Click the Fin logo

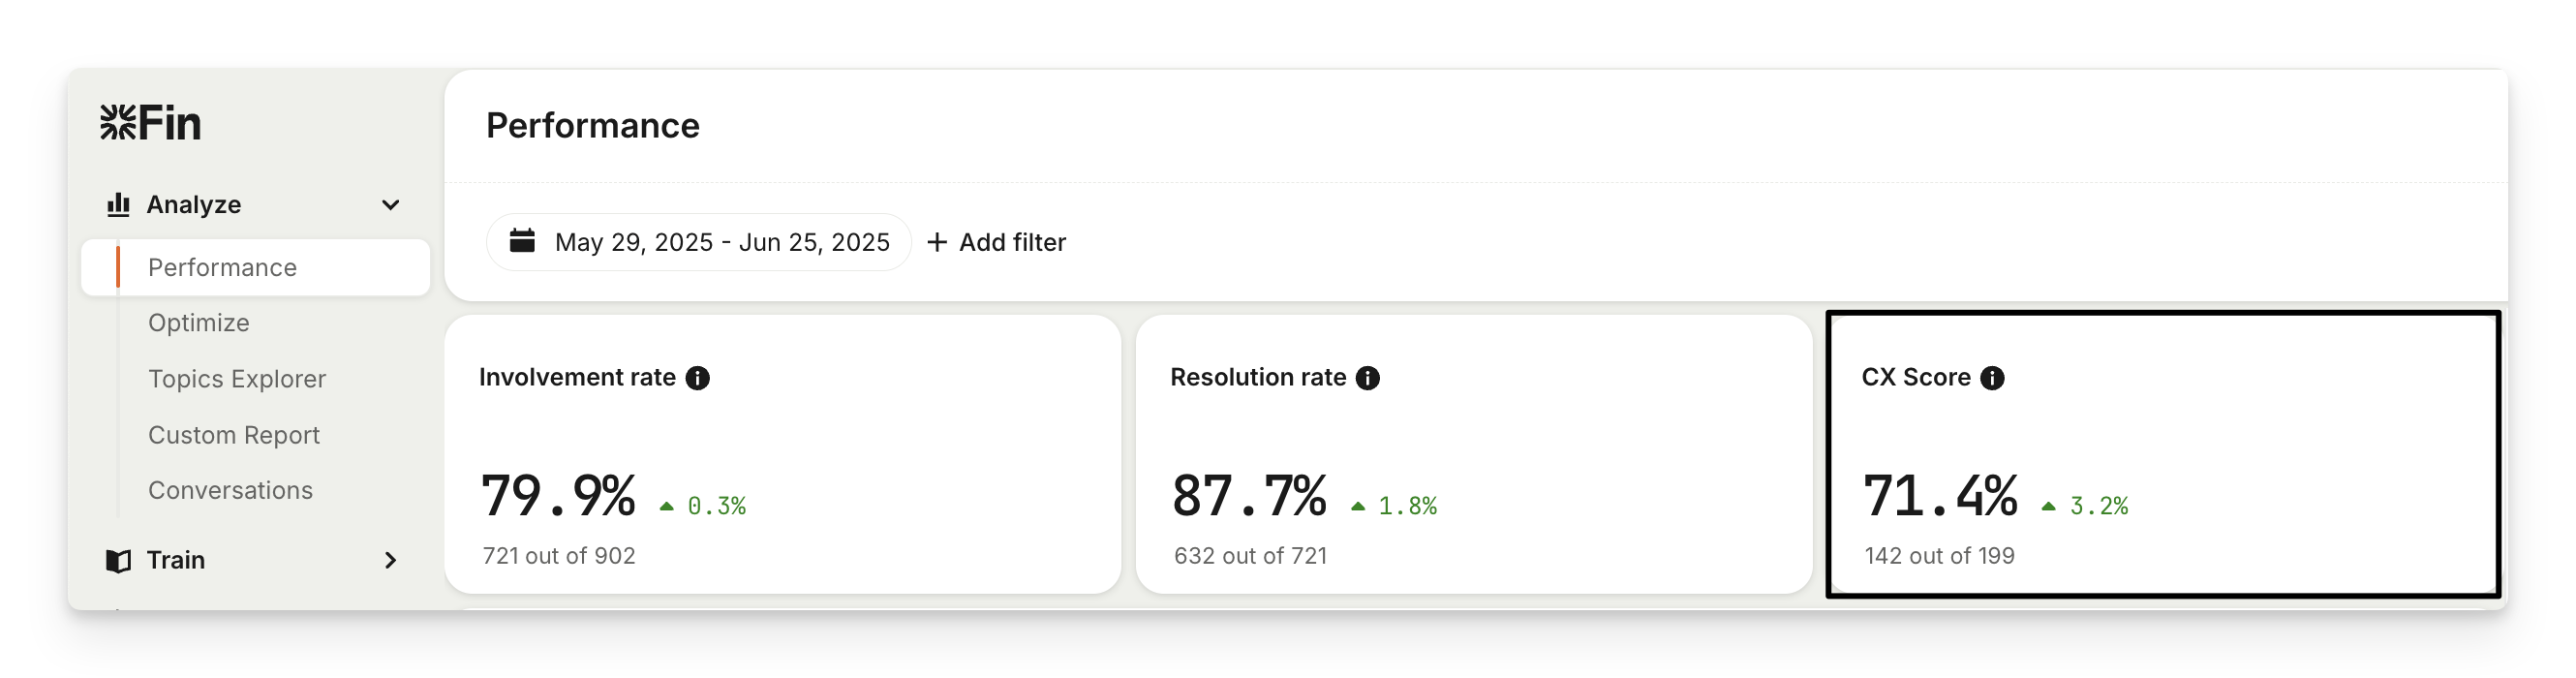(151, 123)
